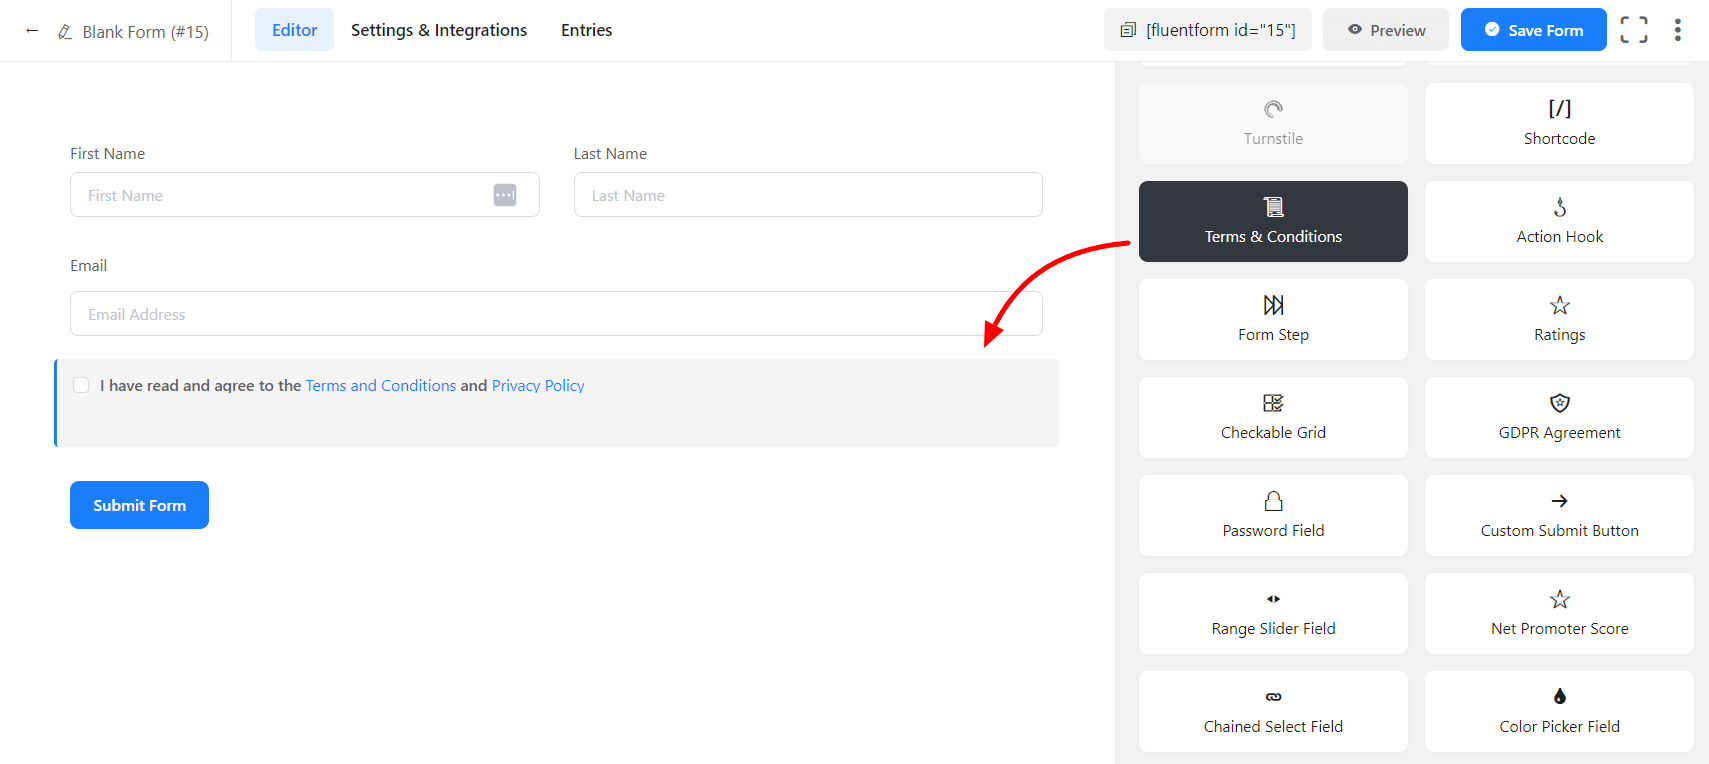The width and height of the screenshot is (1709, 764).
Task: Add the Color Picker Field
Action: 1558,711
